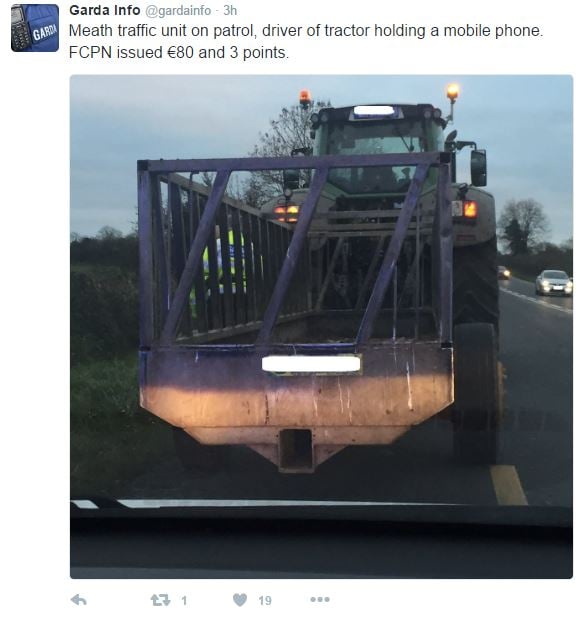Open the Garda Info profile avatar
The height and width of the screenshot is (620, 586).
pyautogui.click(x=35, y=28)
